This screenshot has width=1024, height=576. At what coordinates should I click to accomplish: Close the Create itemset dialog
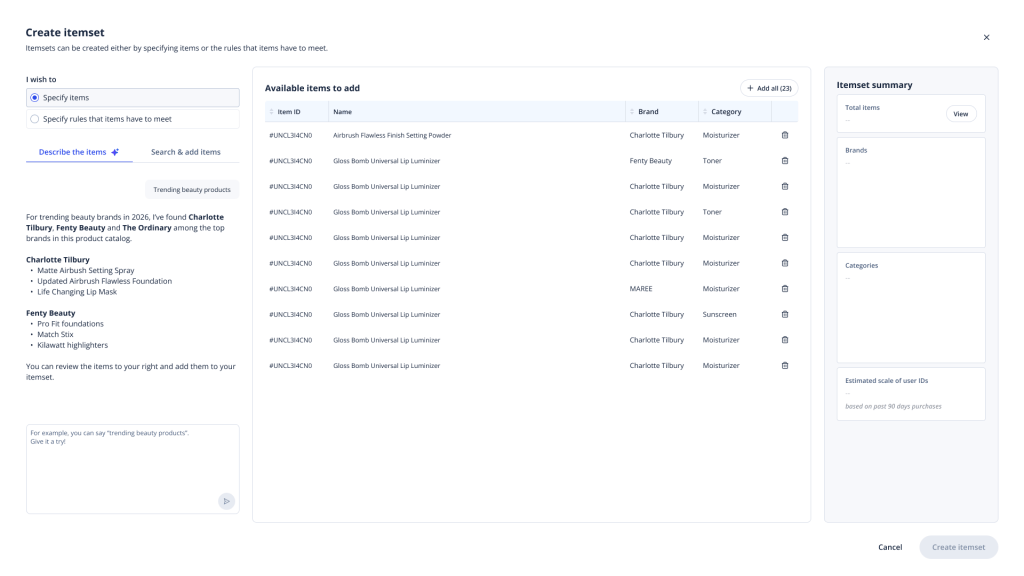tap(986, 37)
